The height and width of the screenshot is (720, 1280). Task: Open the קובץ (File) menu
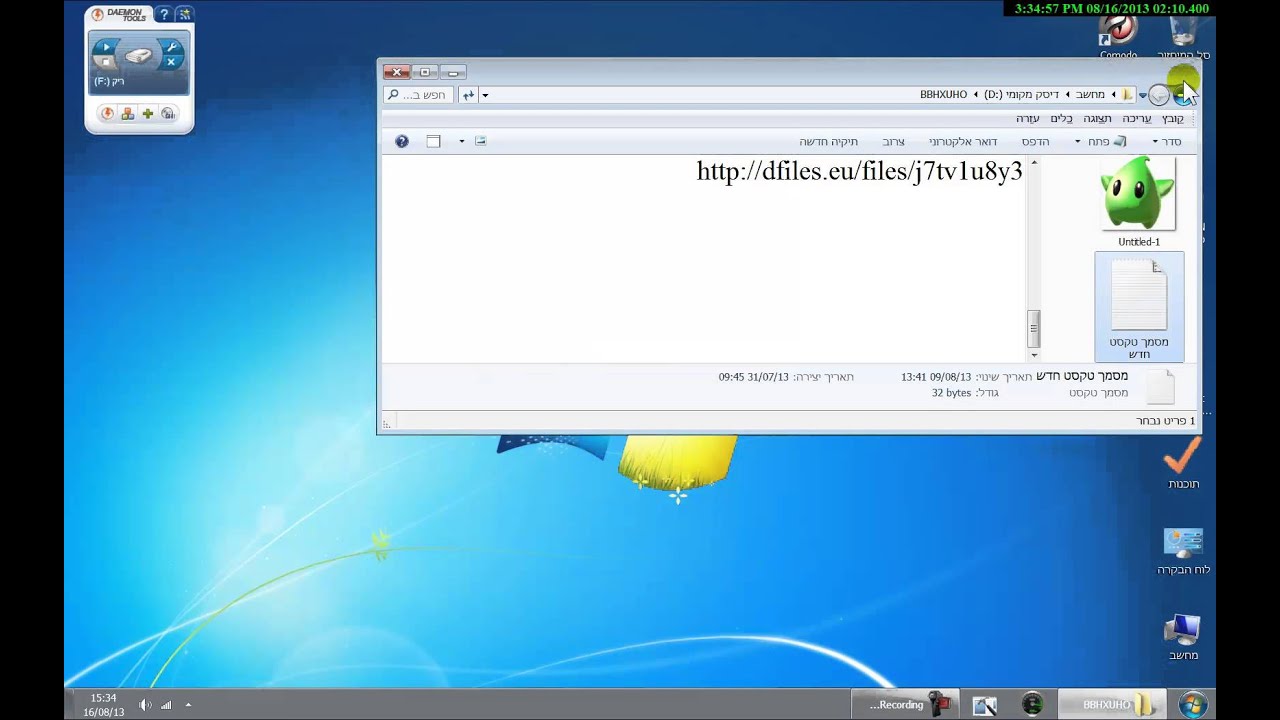tap(1173, 118)
